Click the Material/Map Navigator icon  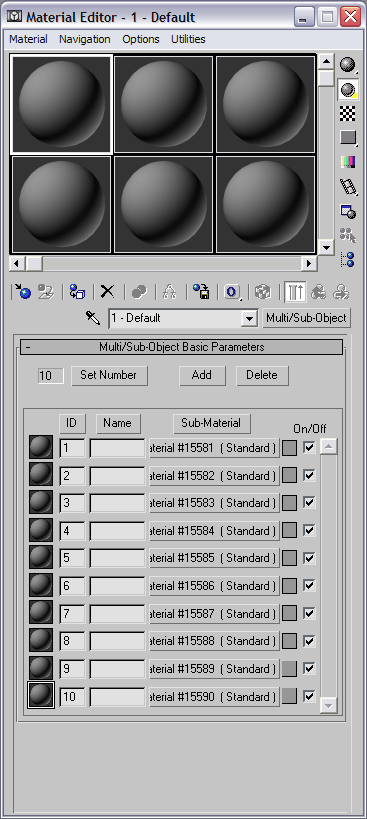coord(348,260)
